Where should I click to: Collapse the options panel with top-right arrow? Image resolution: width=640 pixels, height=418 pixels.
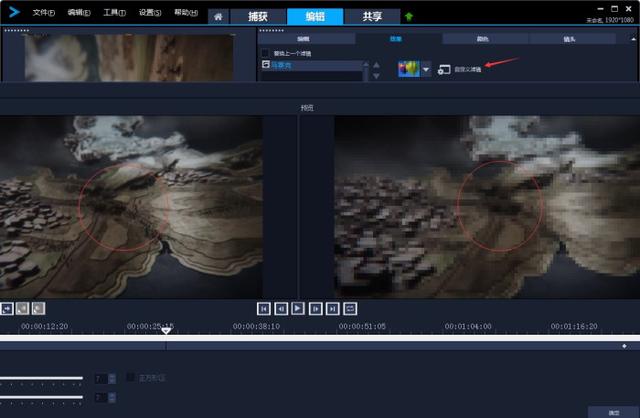tap(633, 39)
